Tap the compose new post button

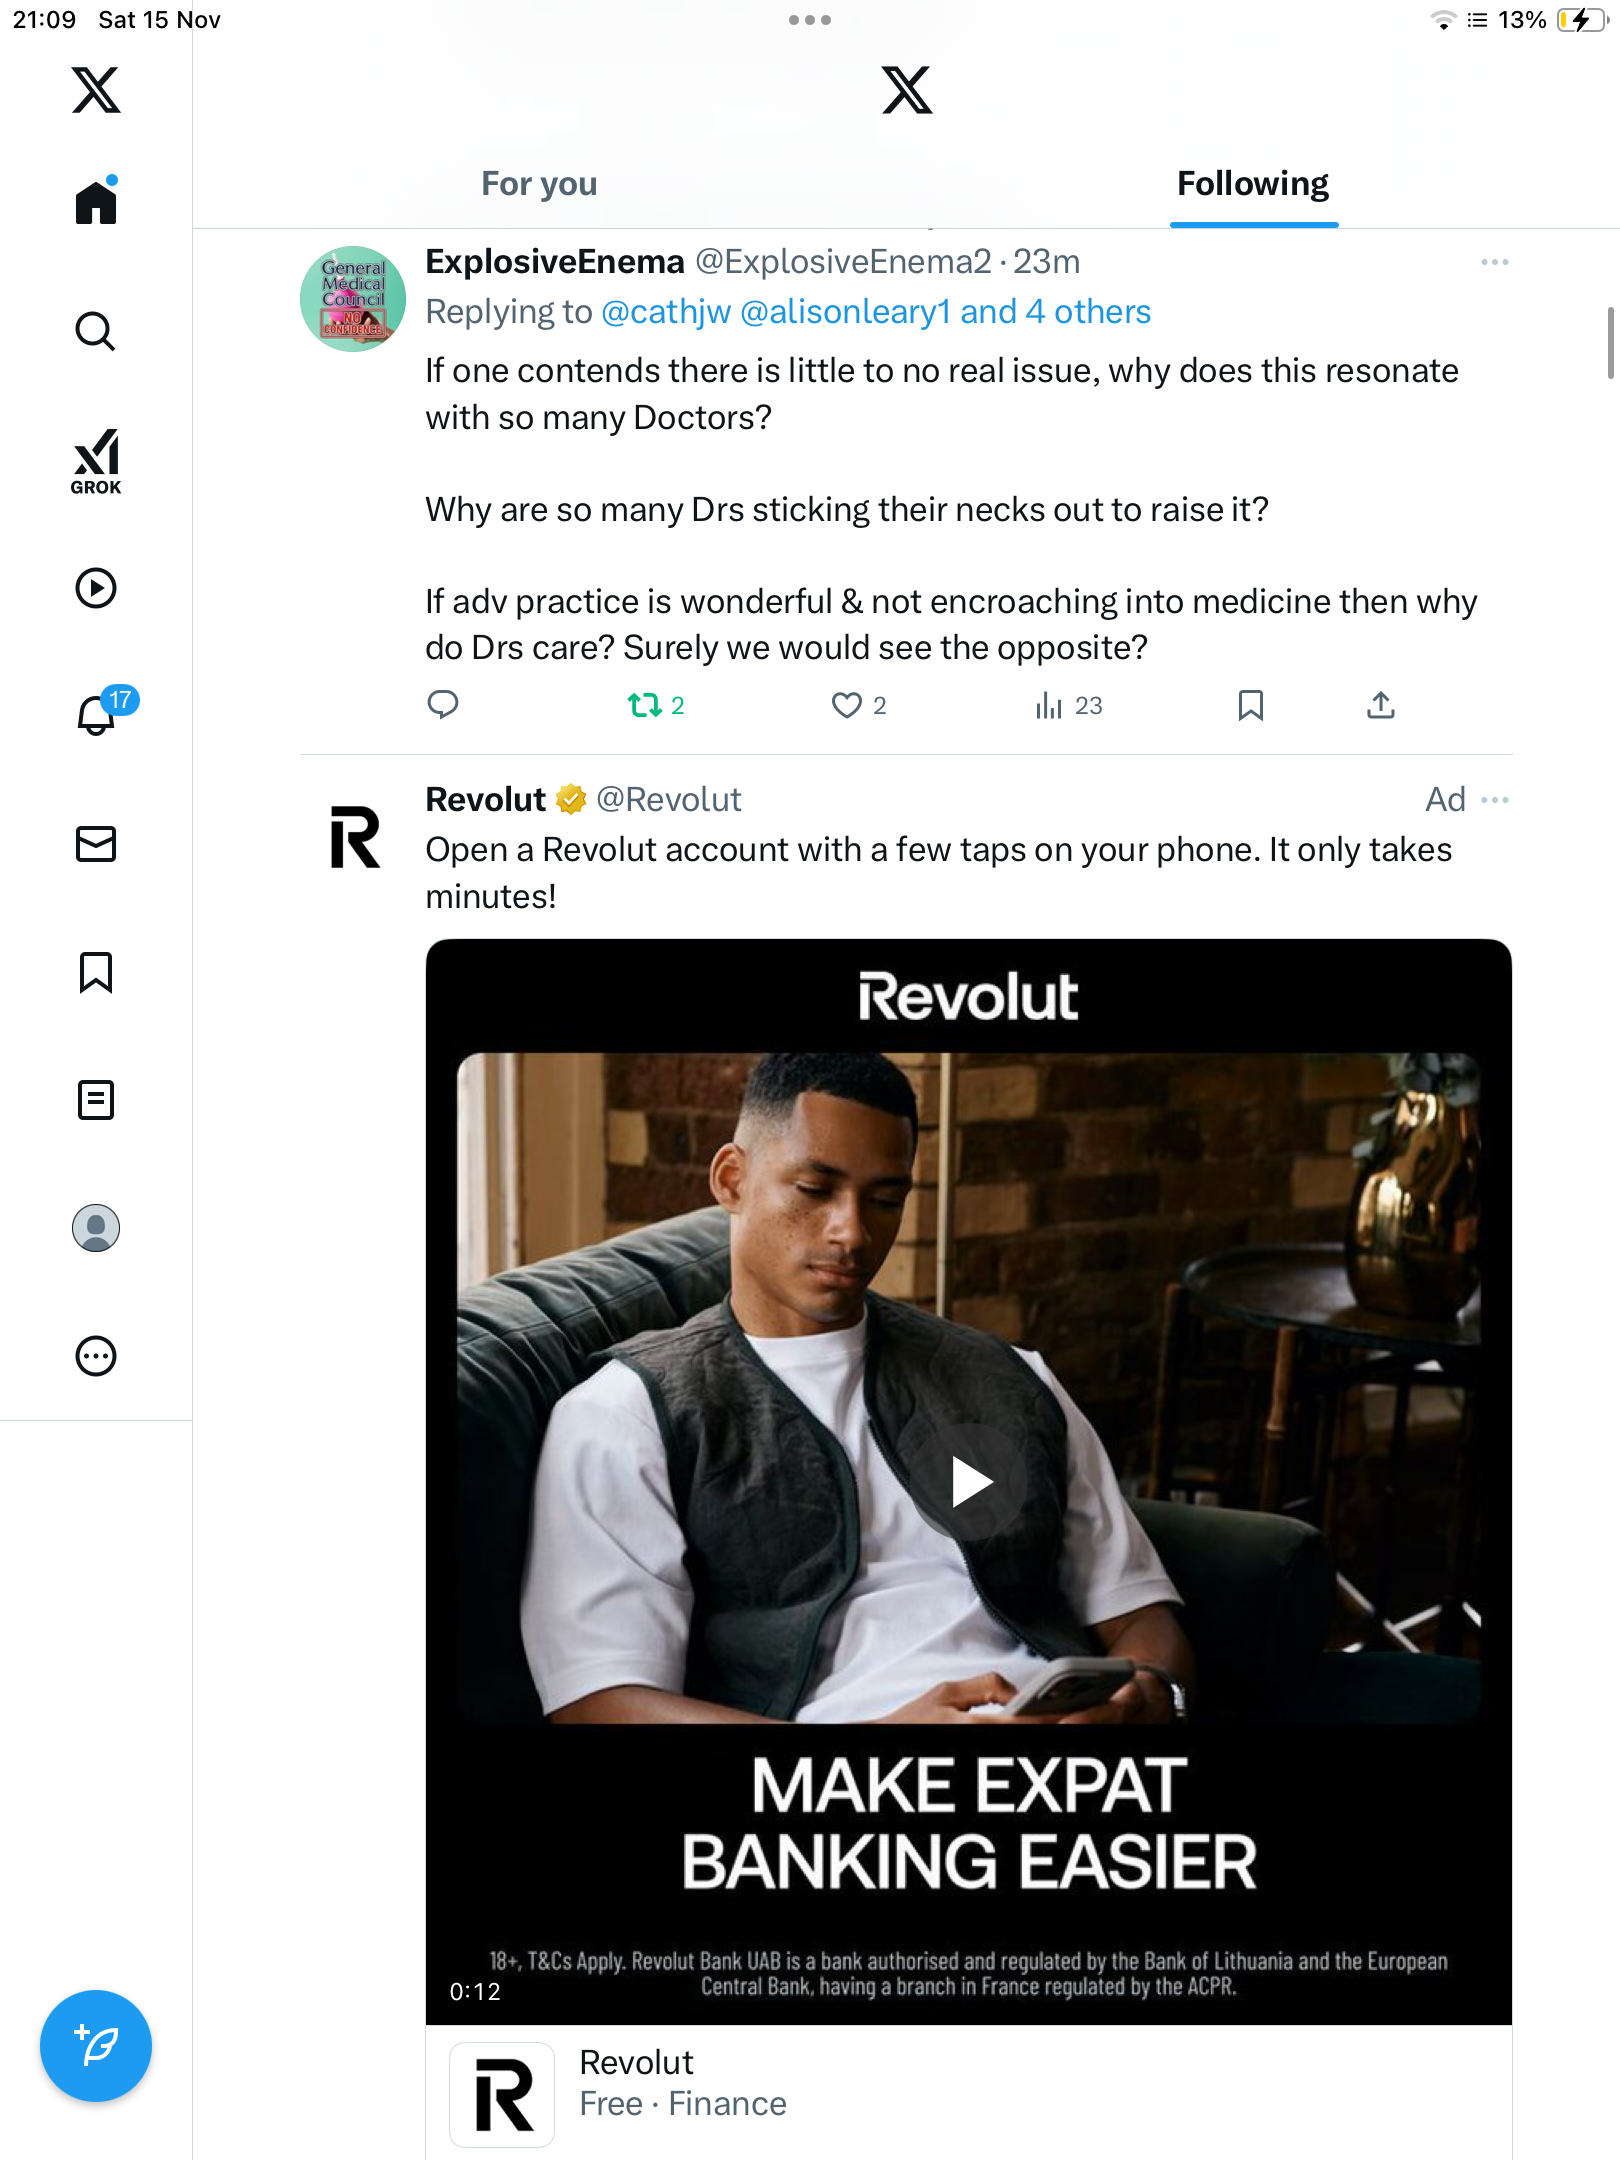[x=96, y=2046]
